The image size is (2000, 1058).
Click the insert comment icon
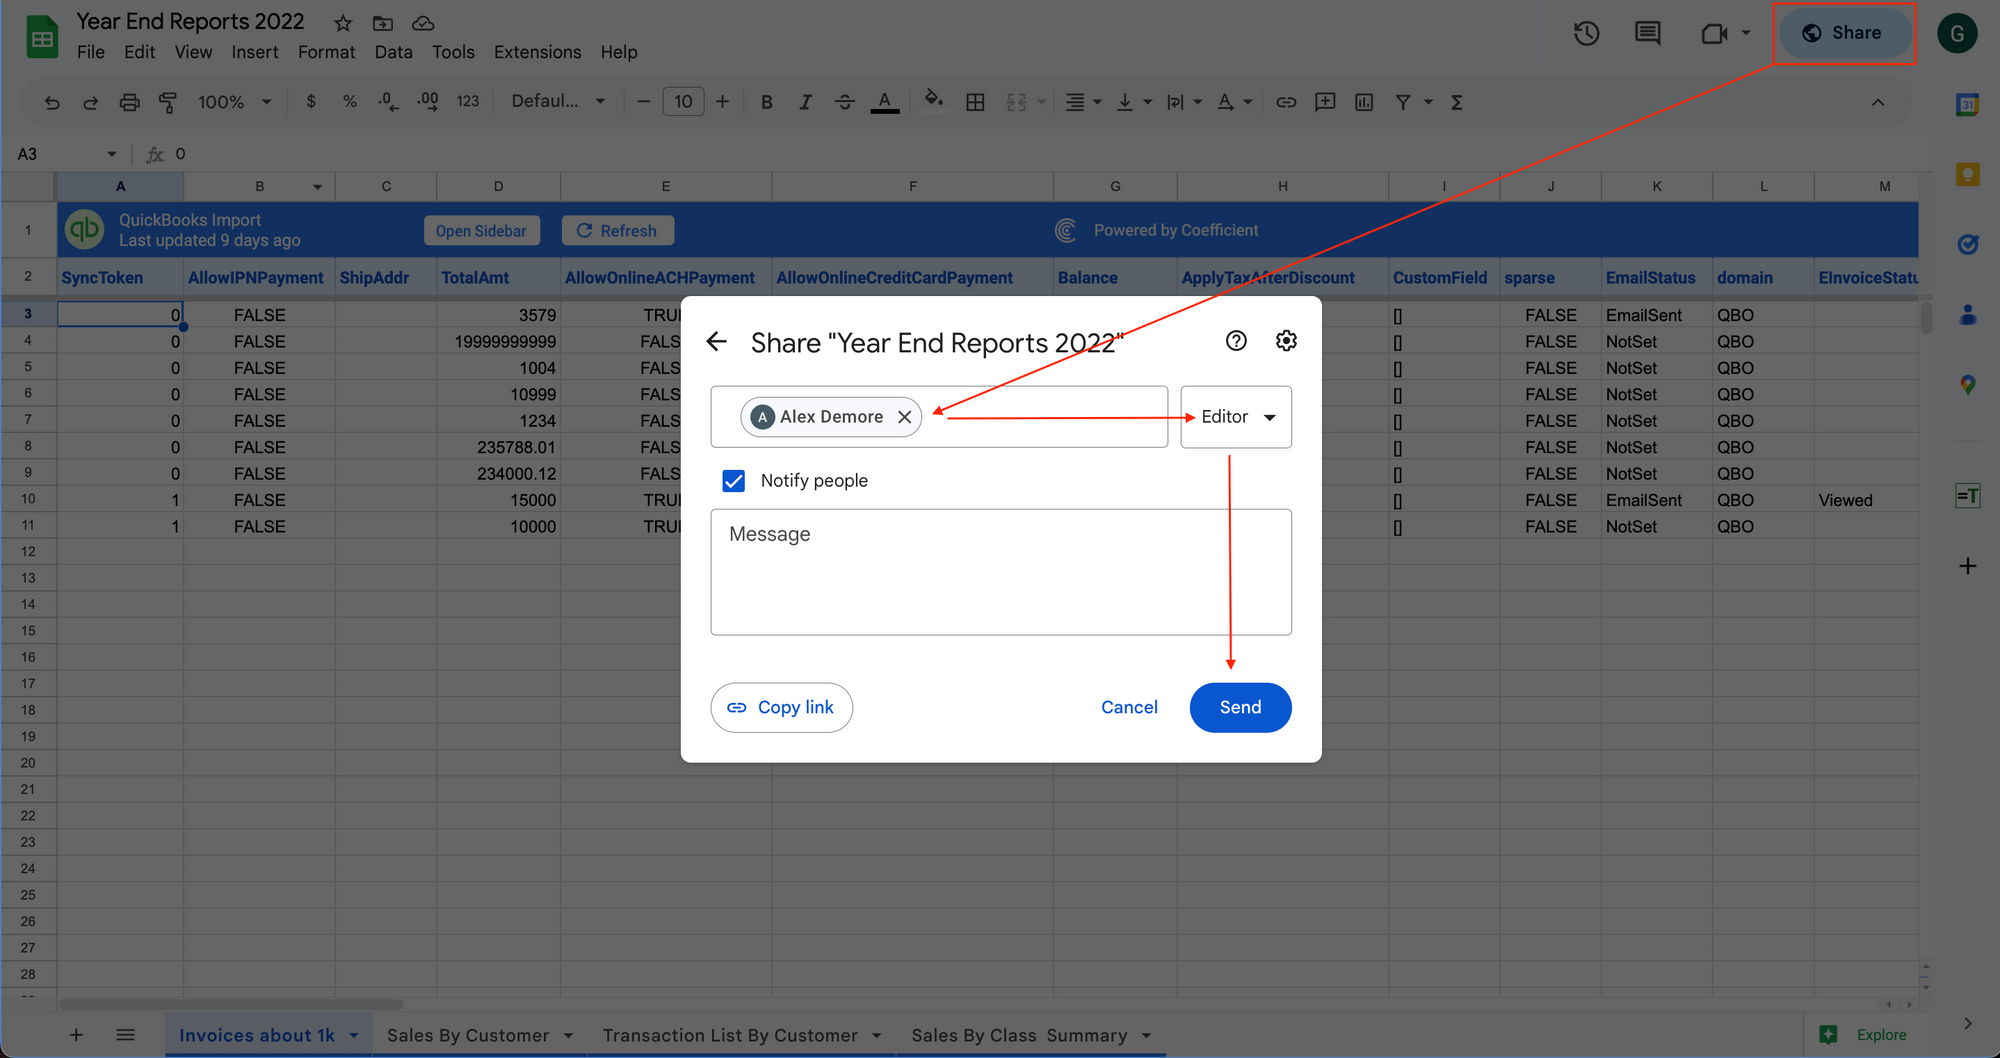coord(1325,102)
